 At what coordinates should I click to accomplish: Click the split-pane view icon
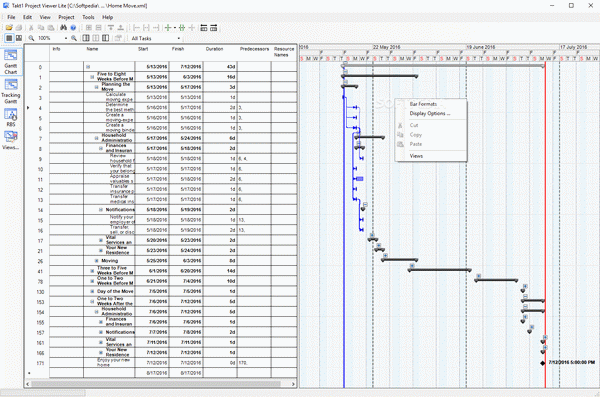click(18, 38)
